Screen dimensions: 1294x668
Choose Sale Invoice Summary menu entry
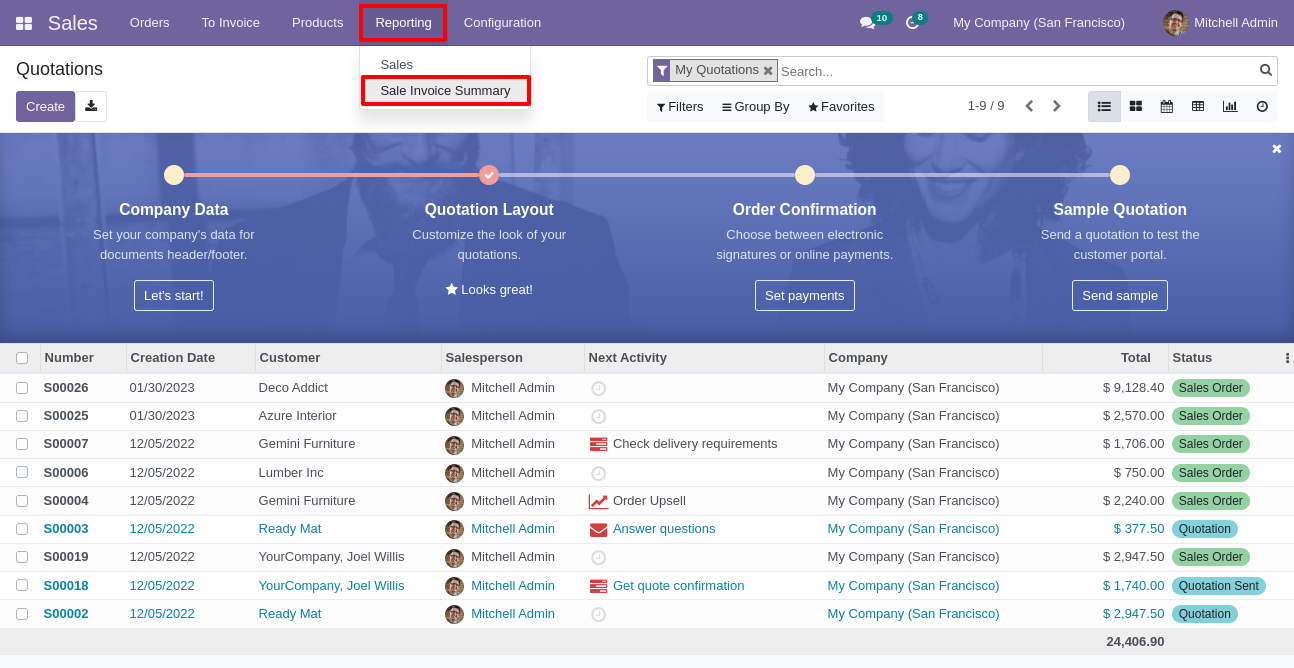pyautogui.click(x=445, y=91)
